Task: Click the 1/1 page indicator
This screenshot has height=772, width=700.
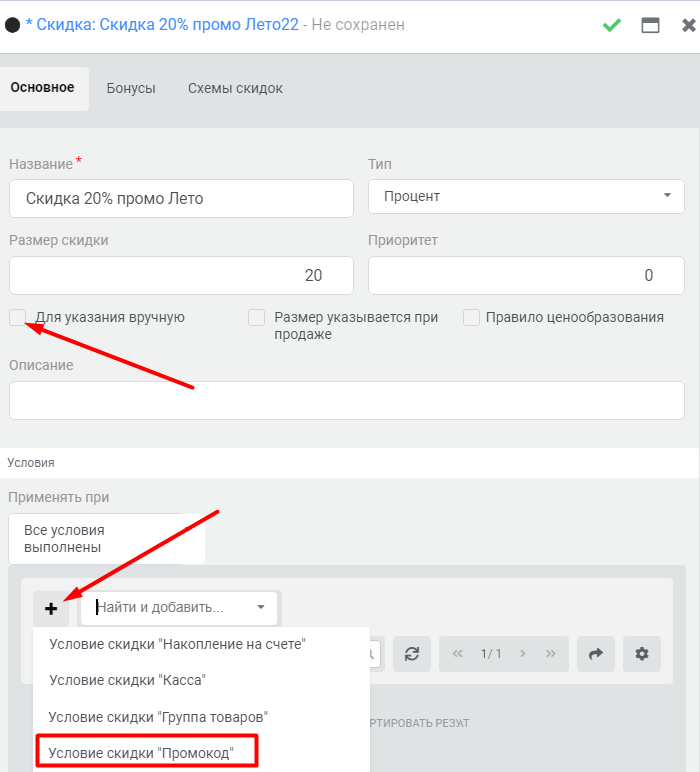Action: [491, 654]
